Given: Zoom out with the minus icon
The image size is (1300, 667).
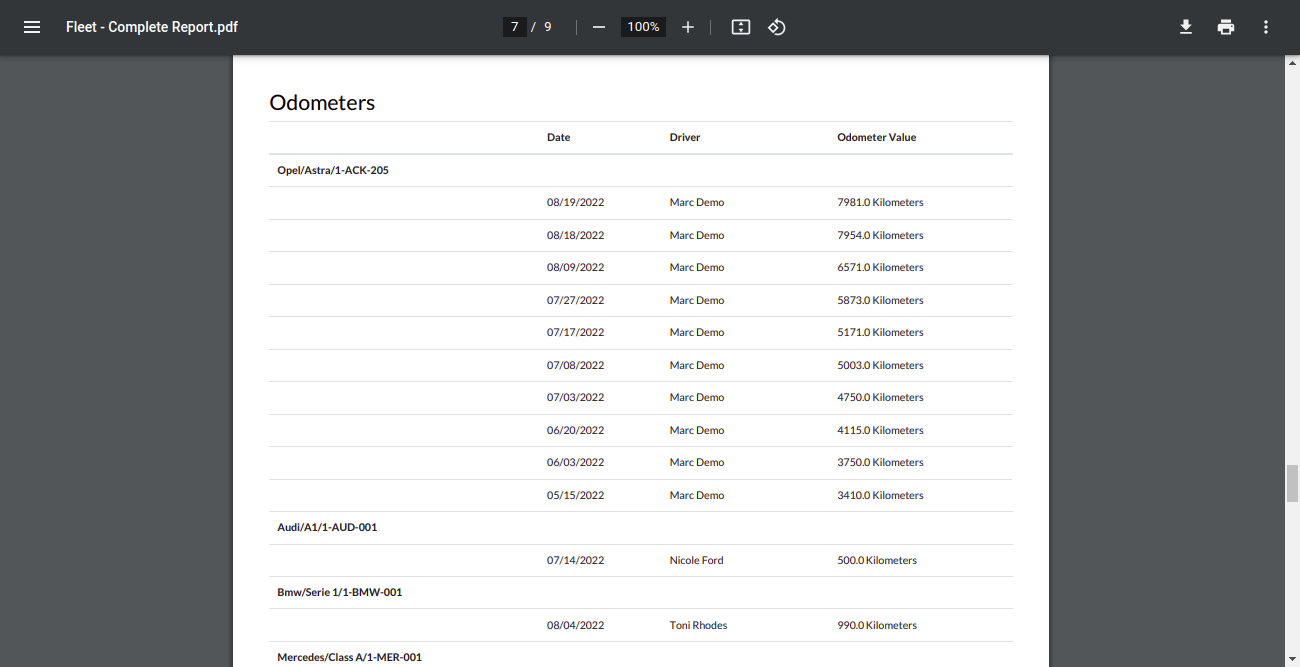Looking at the screenshot, I should pyautogui.click(x=599, y=27).
